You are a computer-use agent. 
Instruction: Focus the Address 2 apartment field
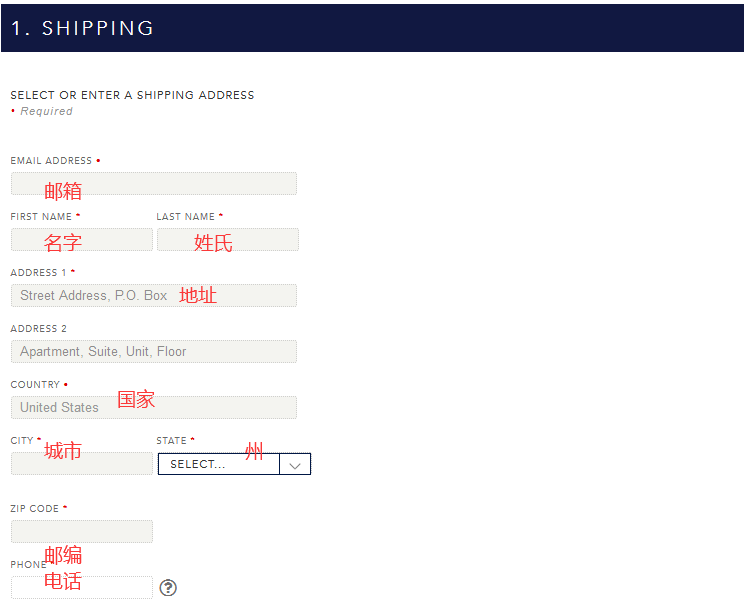pos(154,352)
